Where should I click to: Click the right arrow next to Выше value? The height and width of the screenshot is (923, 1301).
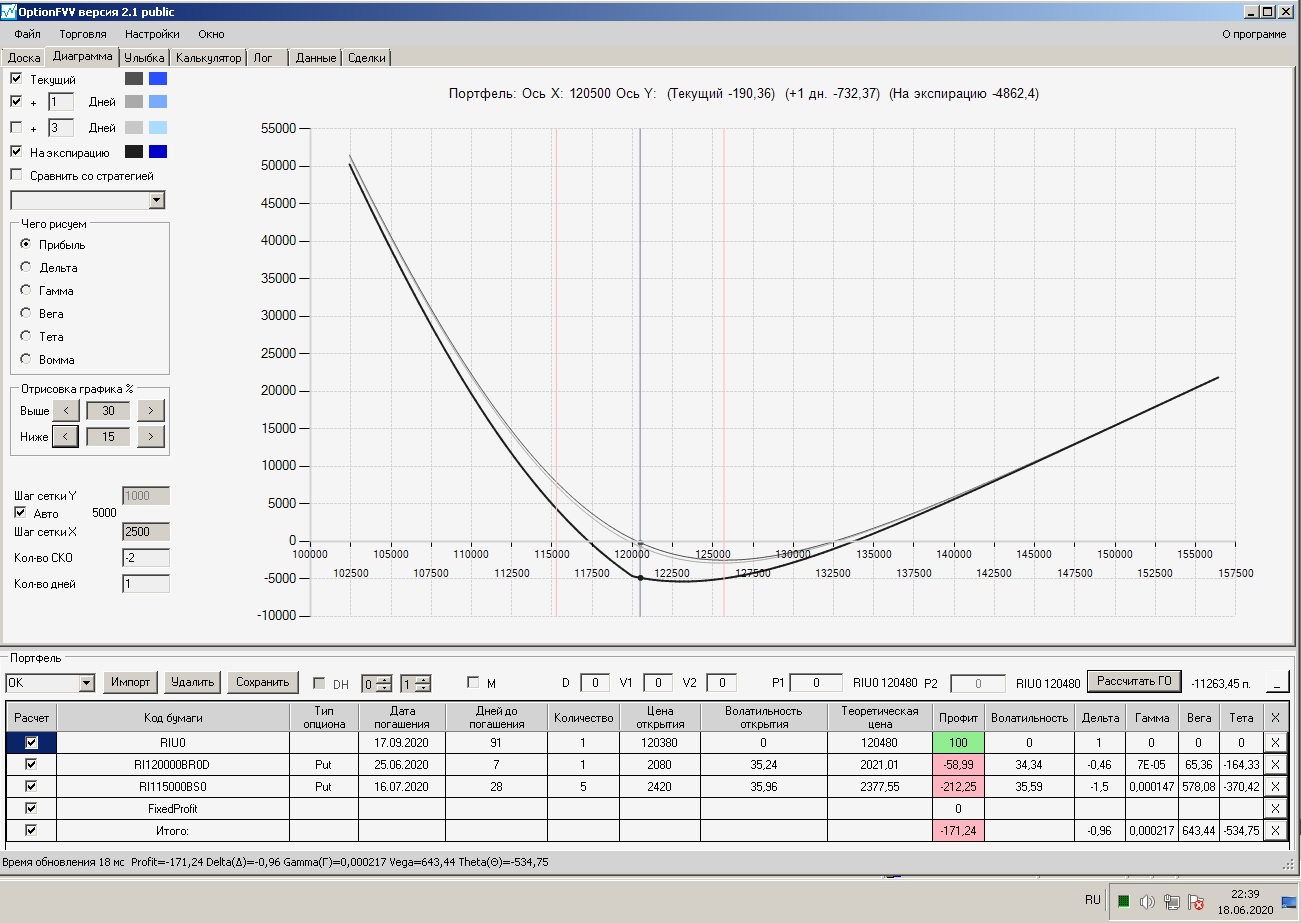pyautogui.click(x=150, y=410)
